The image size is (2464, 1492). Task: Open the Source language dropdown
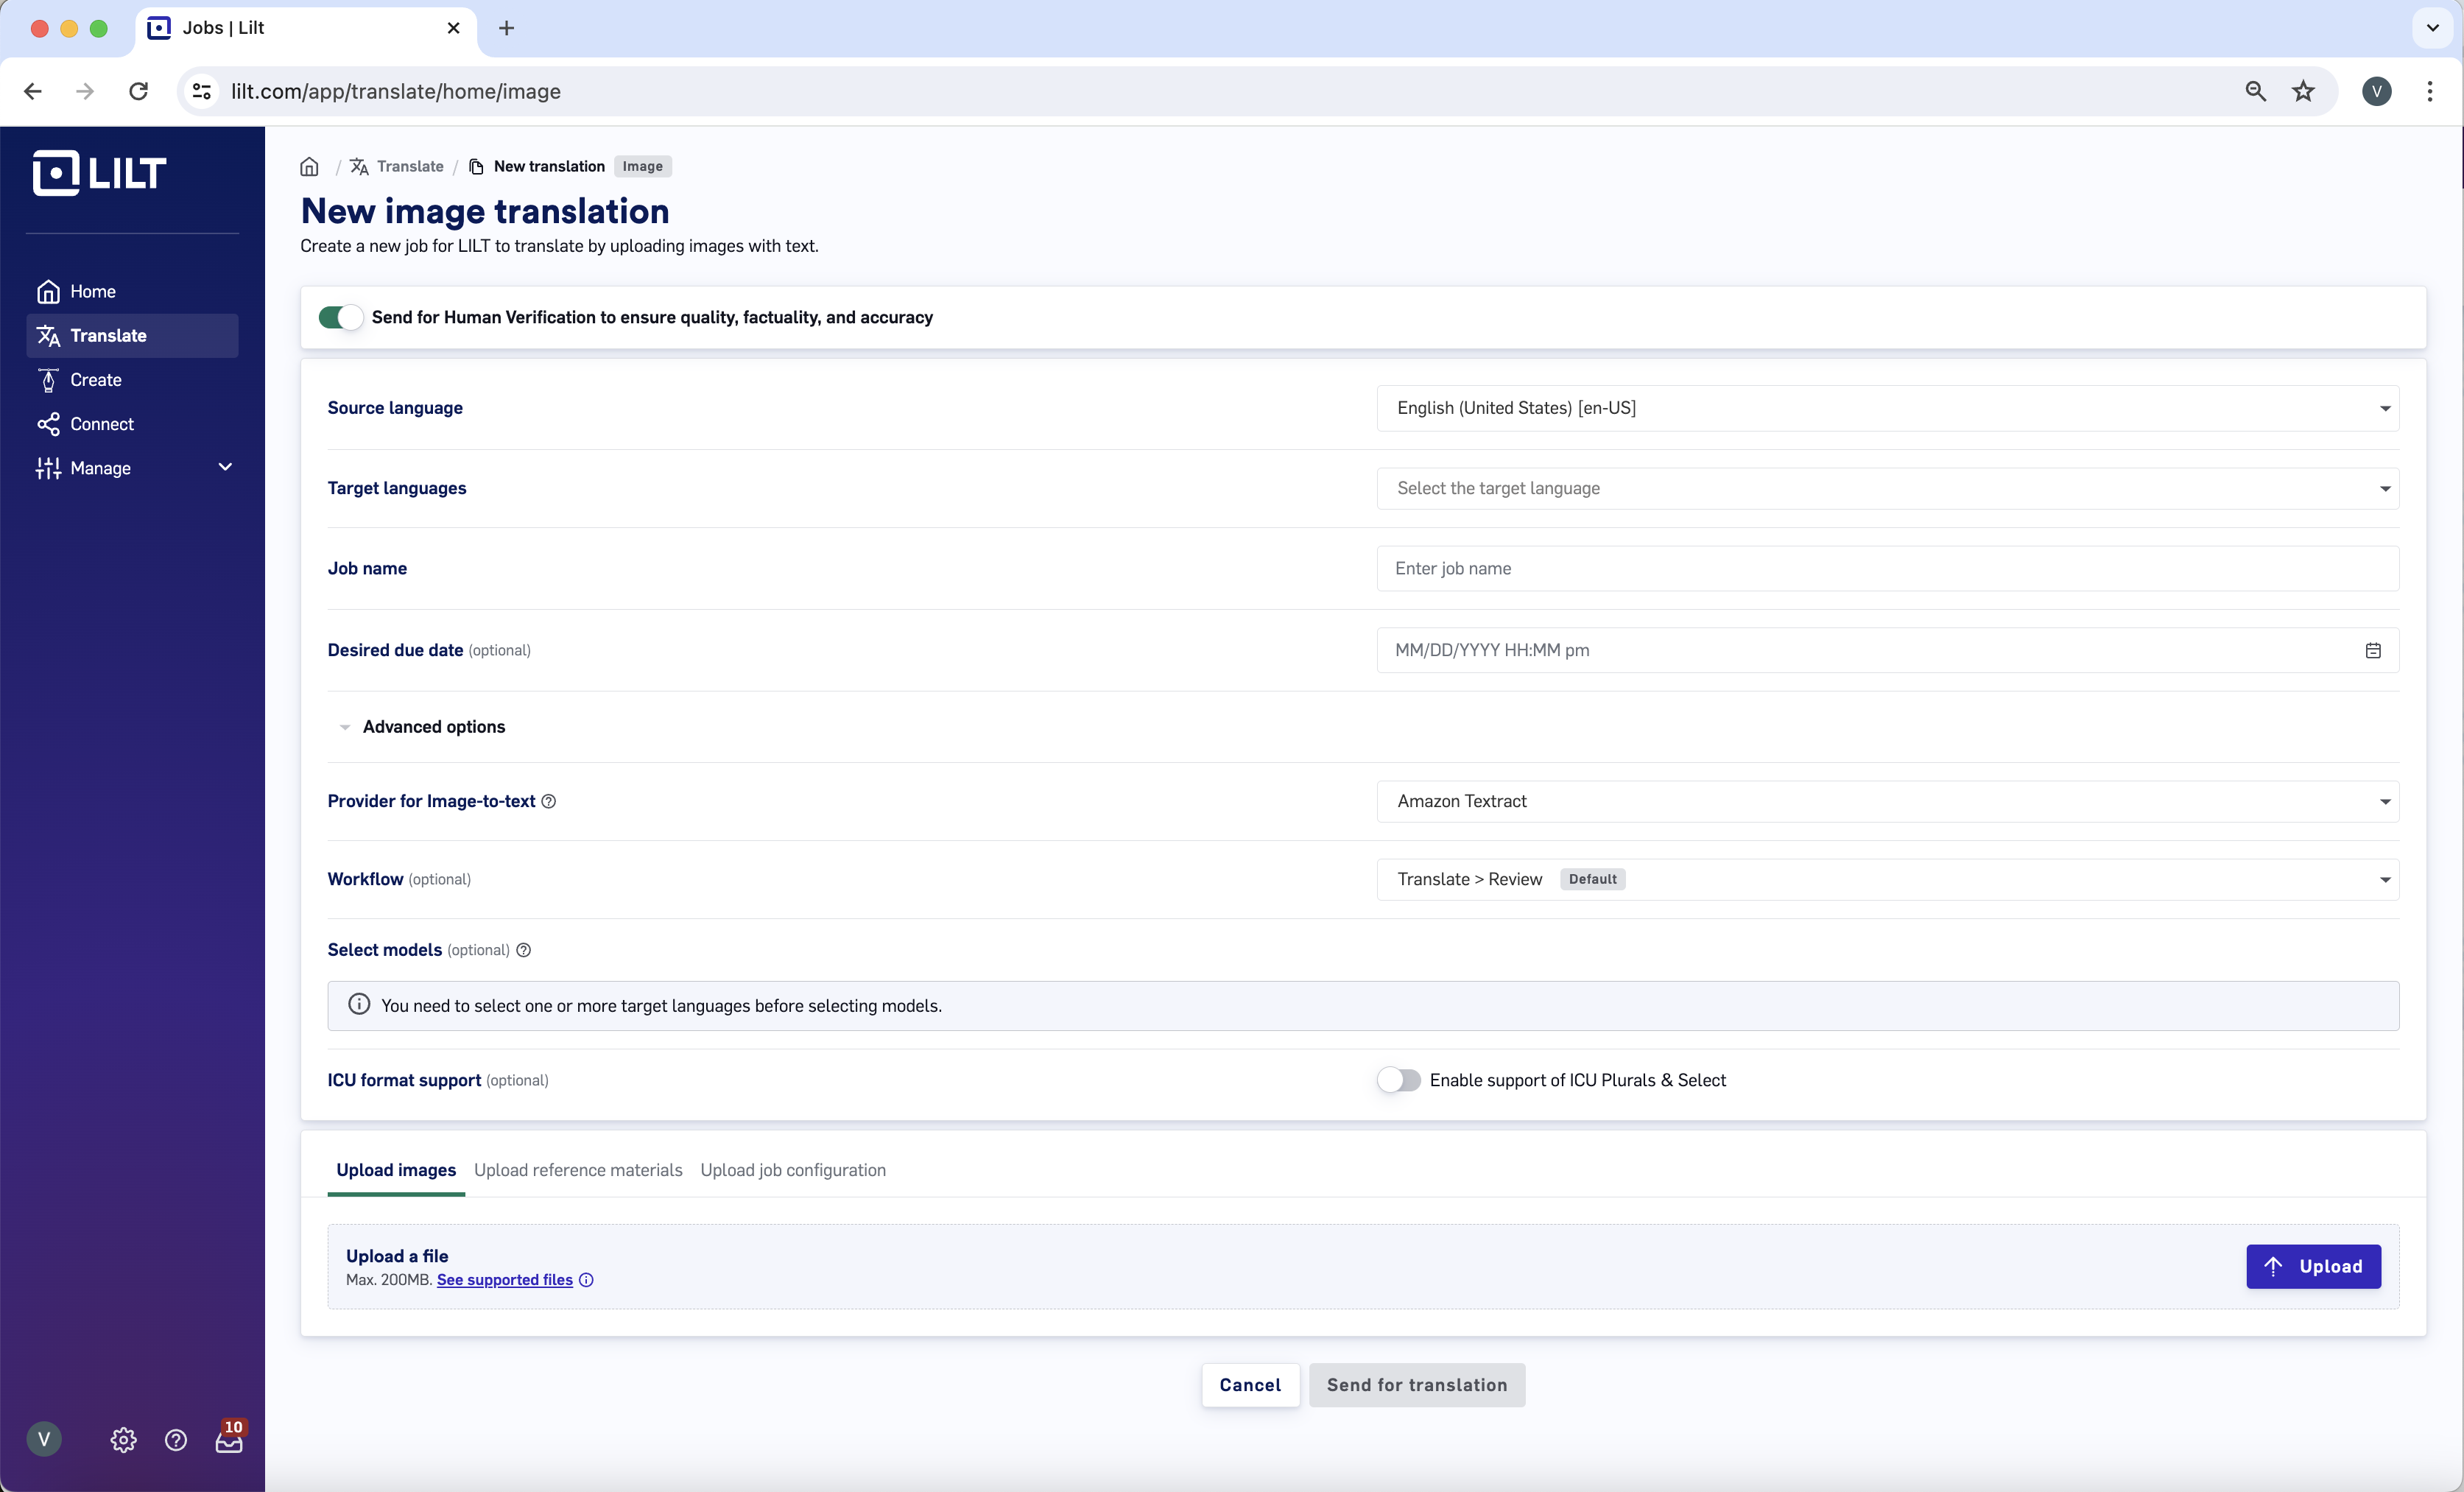pyautogui.click(x=1887, y=408)
